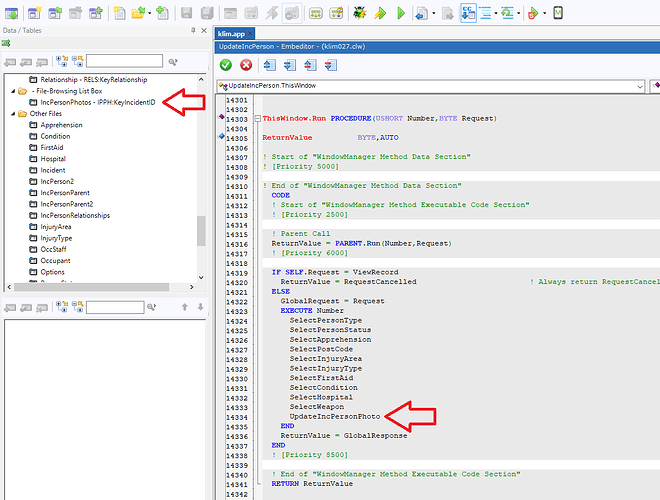Click the green play Run icon
Screen dimensions: 660x500
(401, 13)
